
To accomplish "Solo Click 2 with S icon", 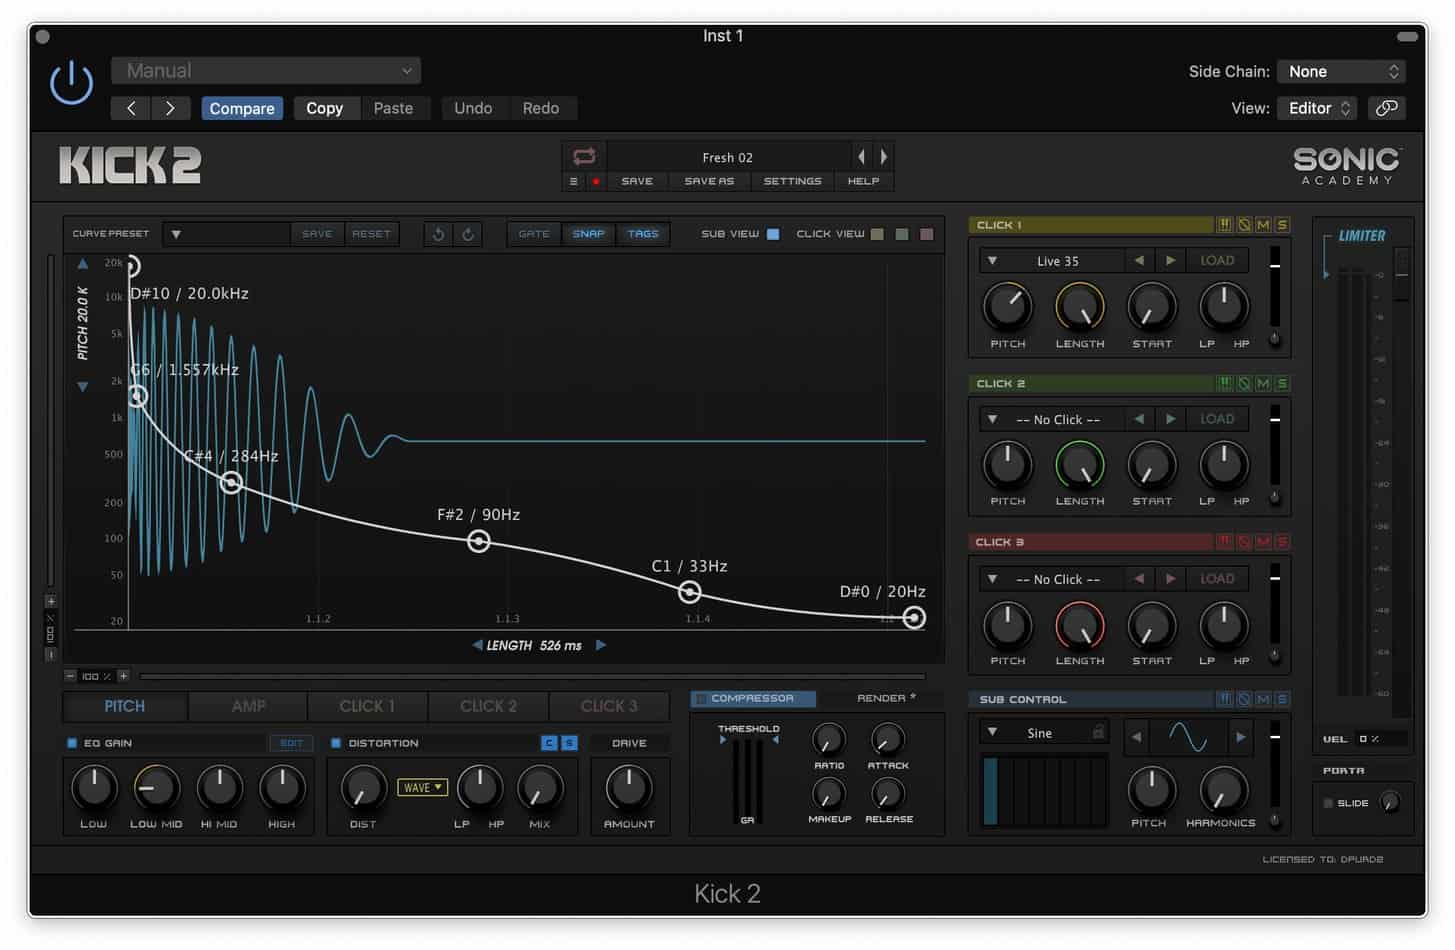I will point(1282,383).
